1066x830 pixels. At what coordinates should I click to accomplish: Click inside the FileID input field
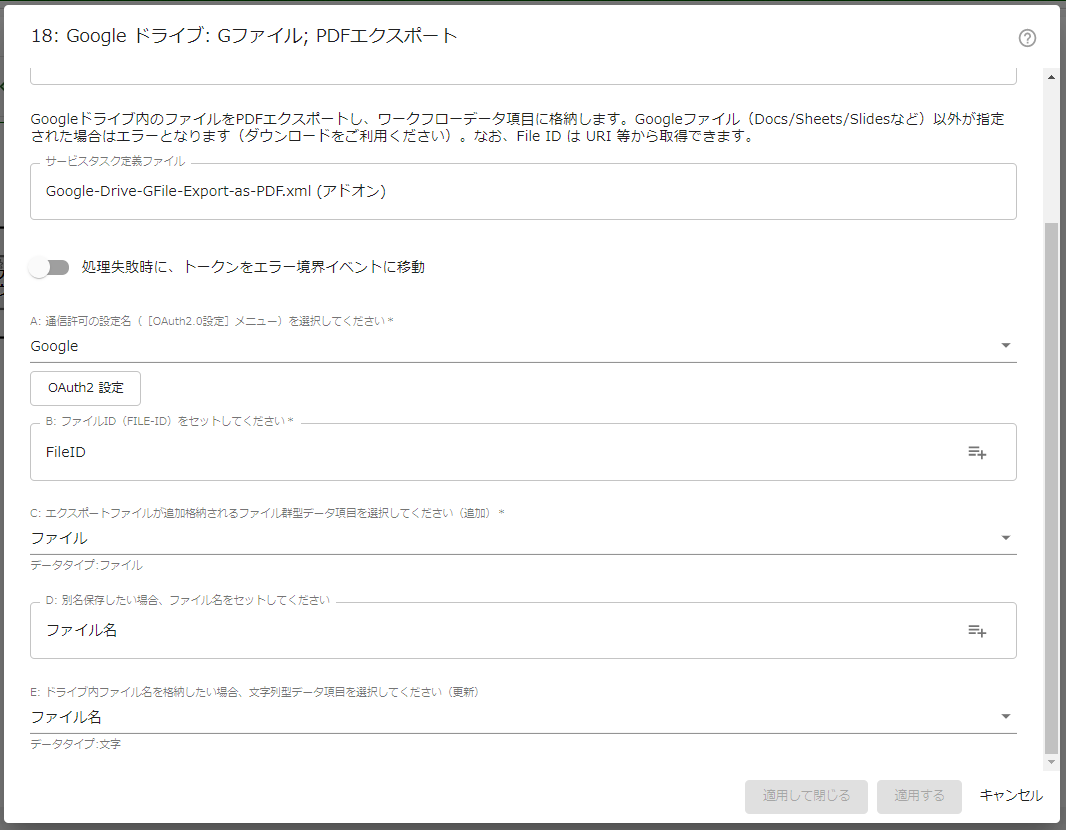coord(400,452)
